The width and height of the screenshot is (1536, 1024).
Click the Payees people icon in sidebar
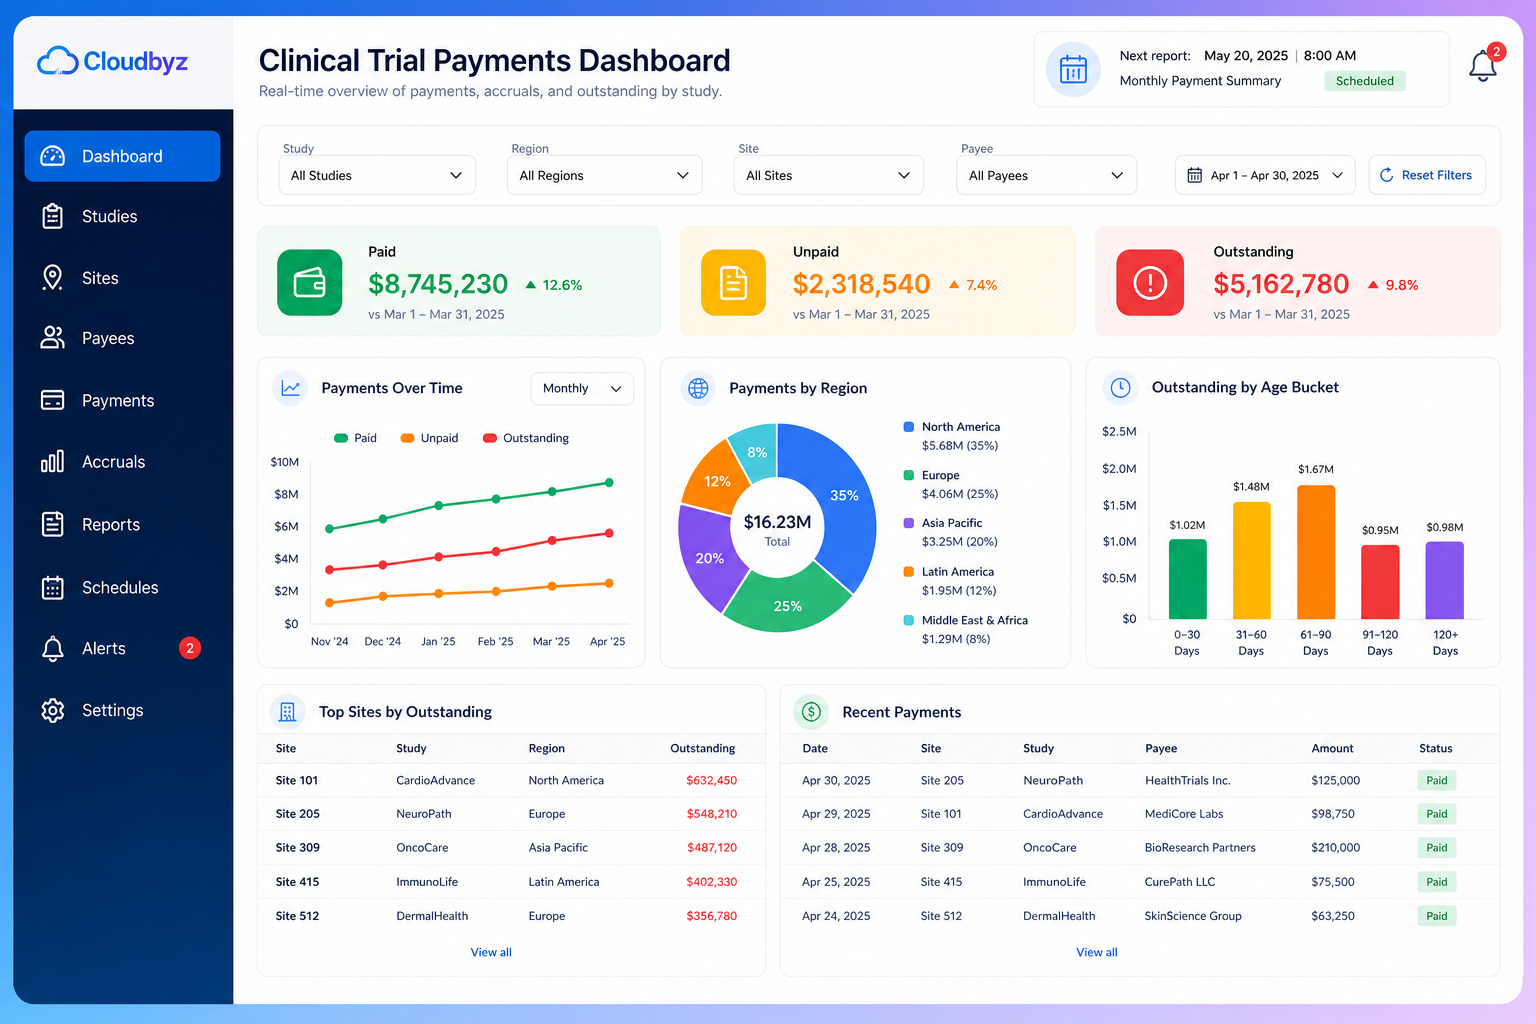point(53,338)
